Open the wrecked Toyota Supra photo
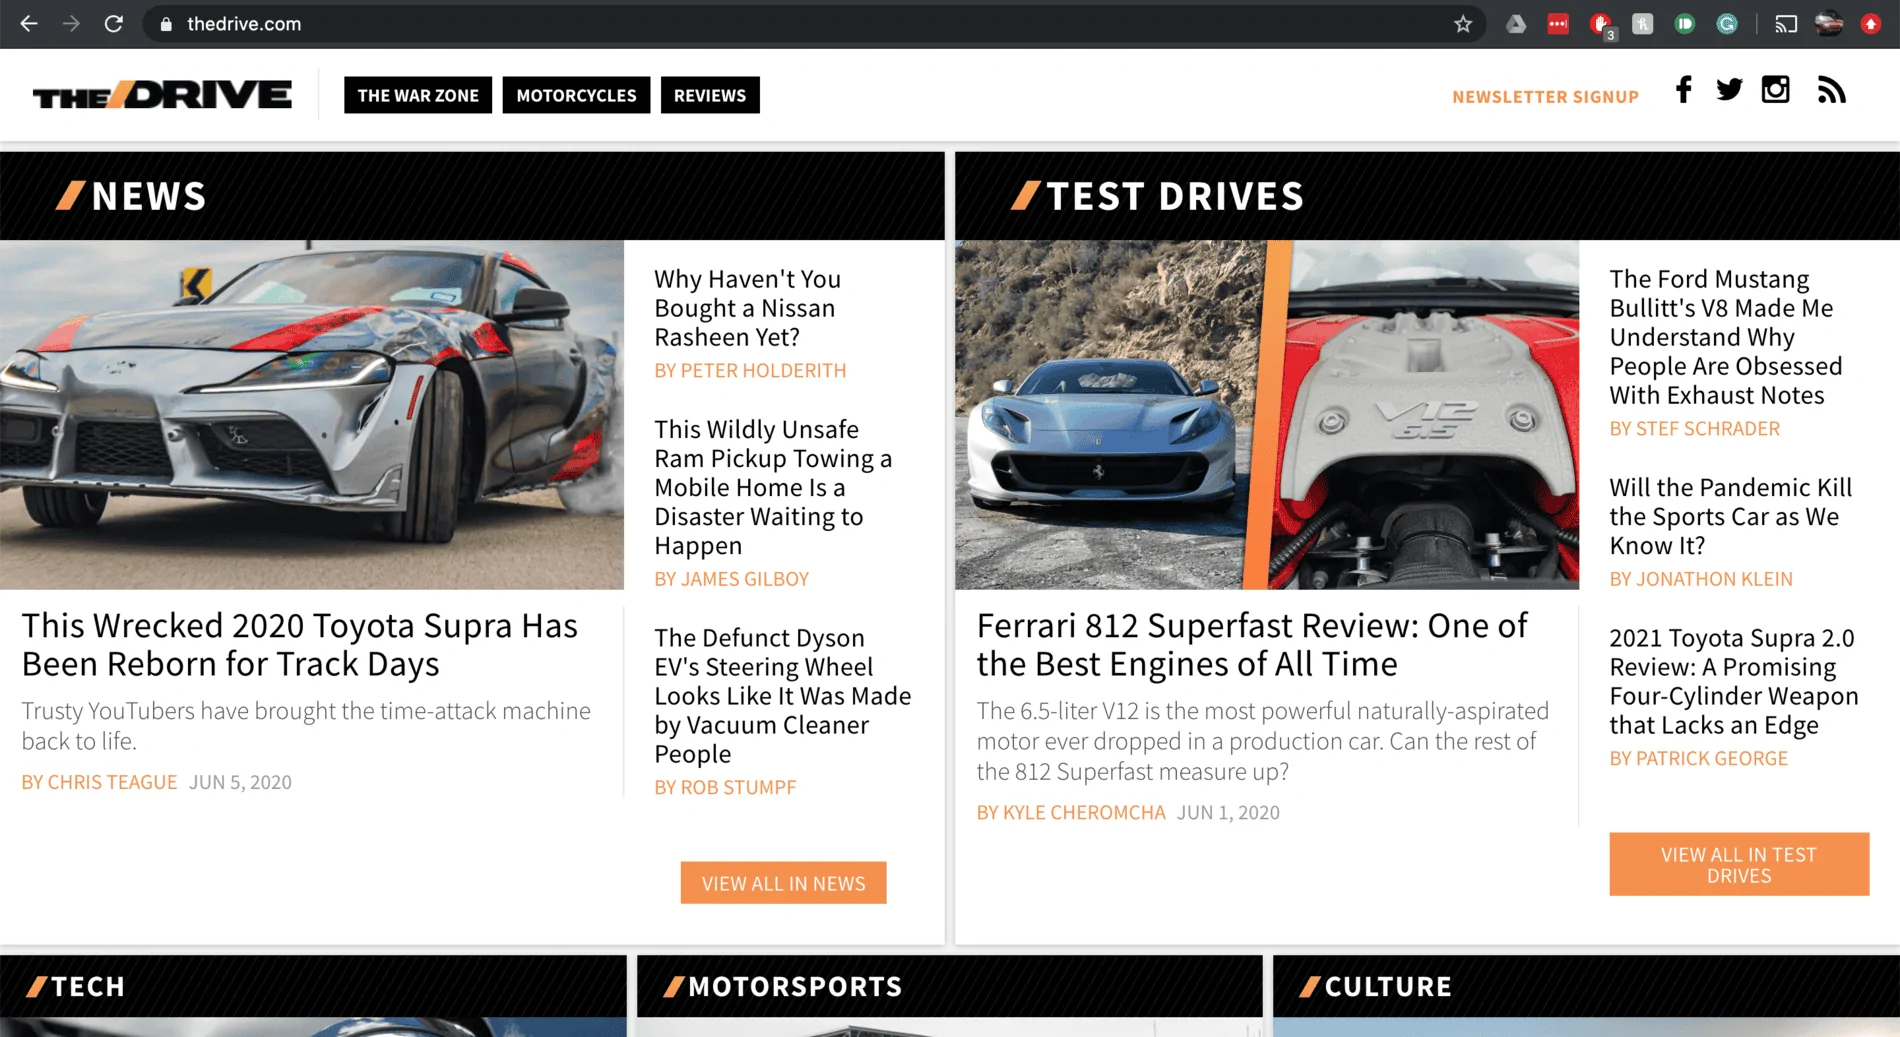Viewport: 1900px width, 1037px height. pos(312,415)
